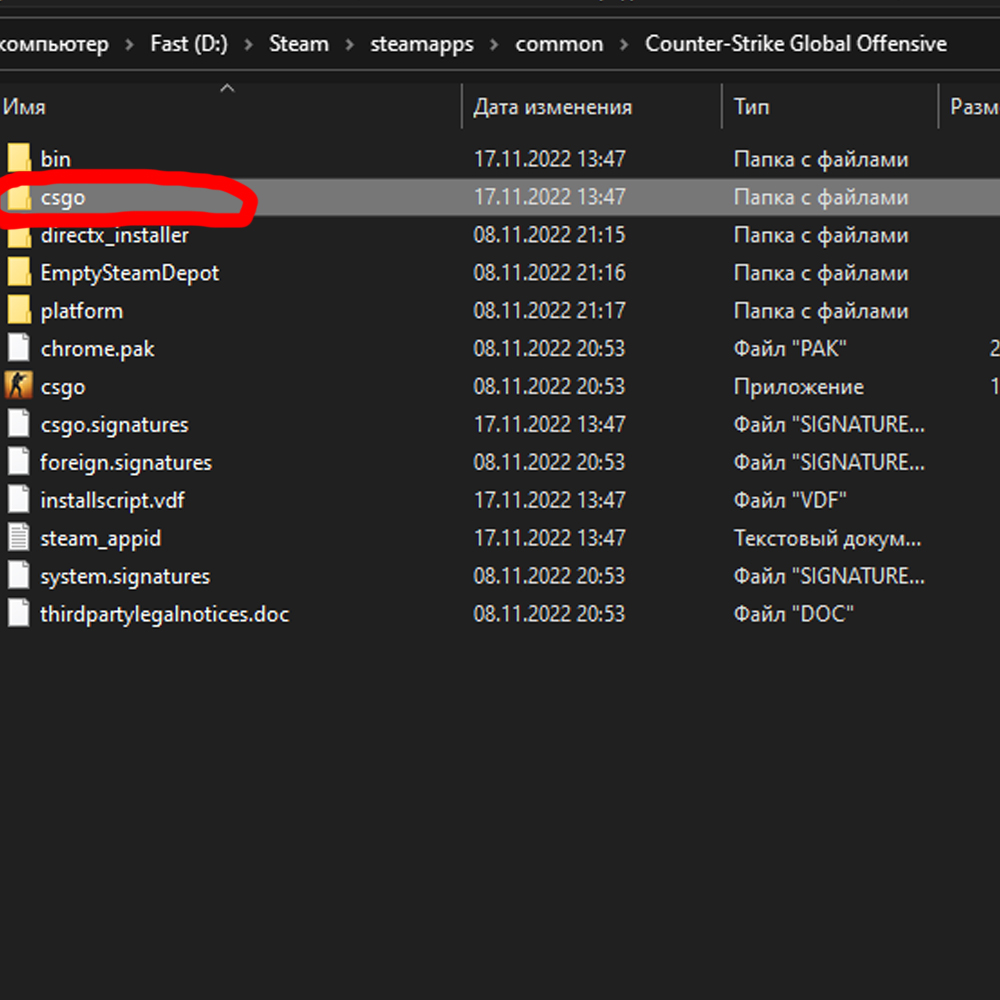Select installscript.vdf file name

pos(112,501)
